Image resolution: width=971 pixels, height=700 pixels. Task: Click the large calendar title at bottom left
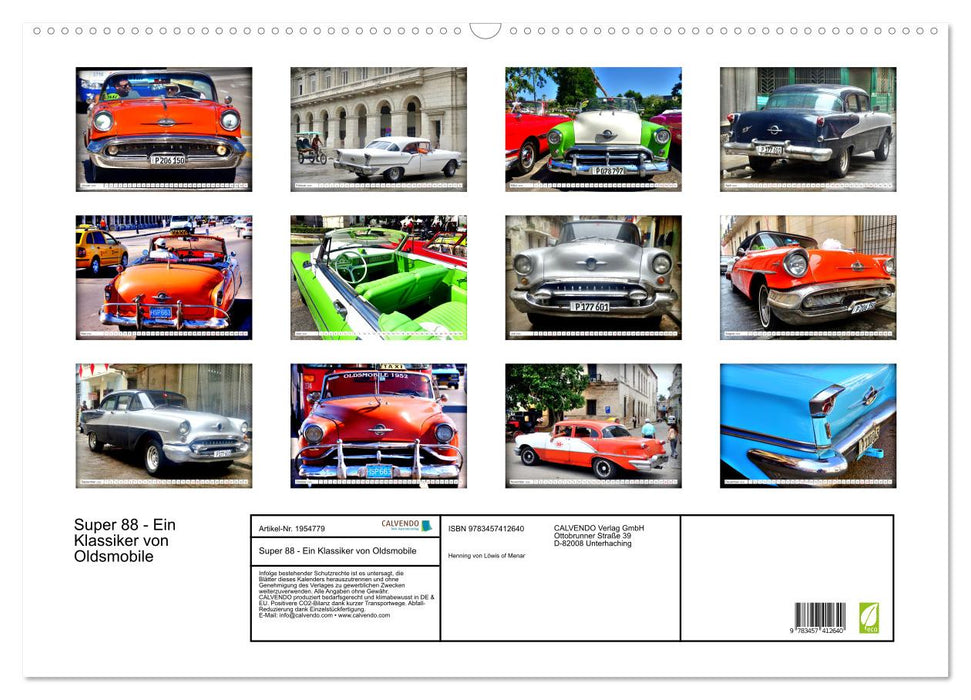pos(125,540)
